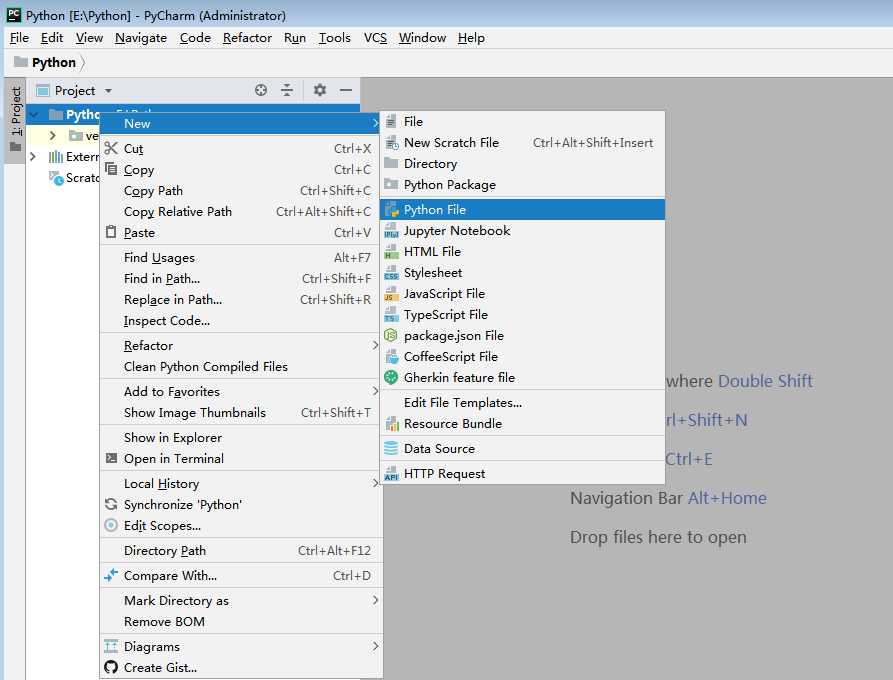Click the Python File icon in submenu
This screenshot has height=680, width=893.
(x=391, y=210)
